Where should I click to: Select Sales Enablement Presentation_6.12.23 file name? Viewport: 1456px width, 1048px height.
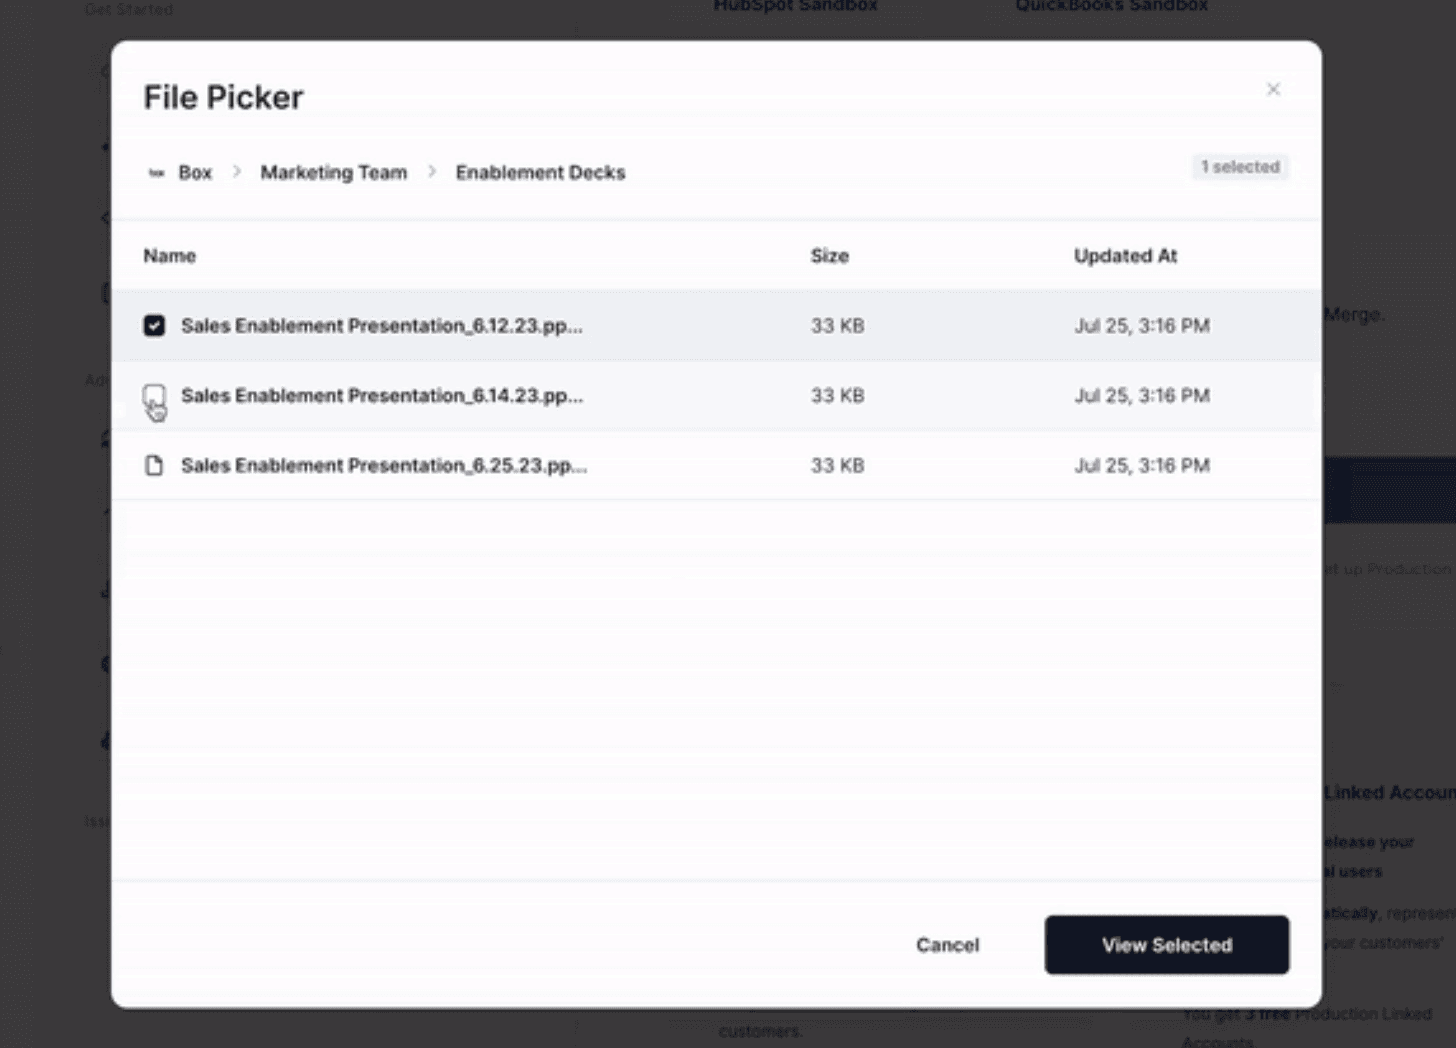pyautogui.click(x=381, y=326)
